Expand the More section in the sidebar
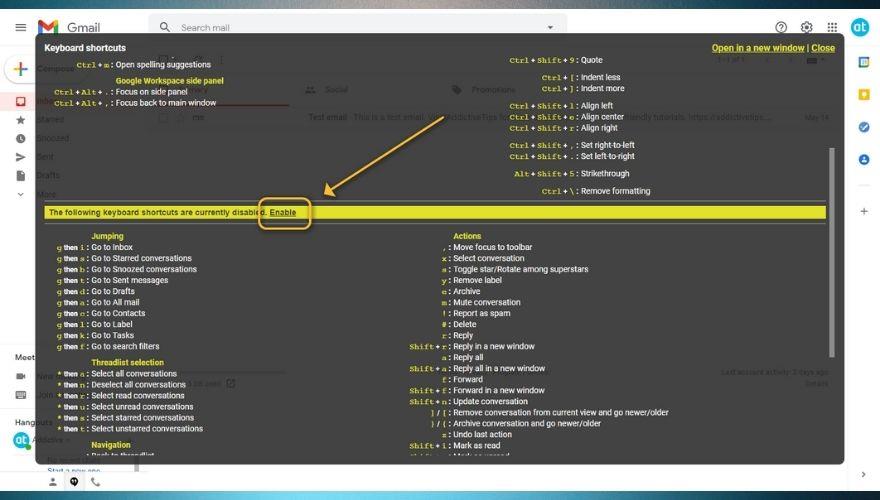This screenshot has height=500, width=880. [21, 194]
